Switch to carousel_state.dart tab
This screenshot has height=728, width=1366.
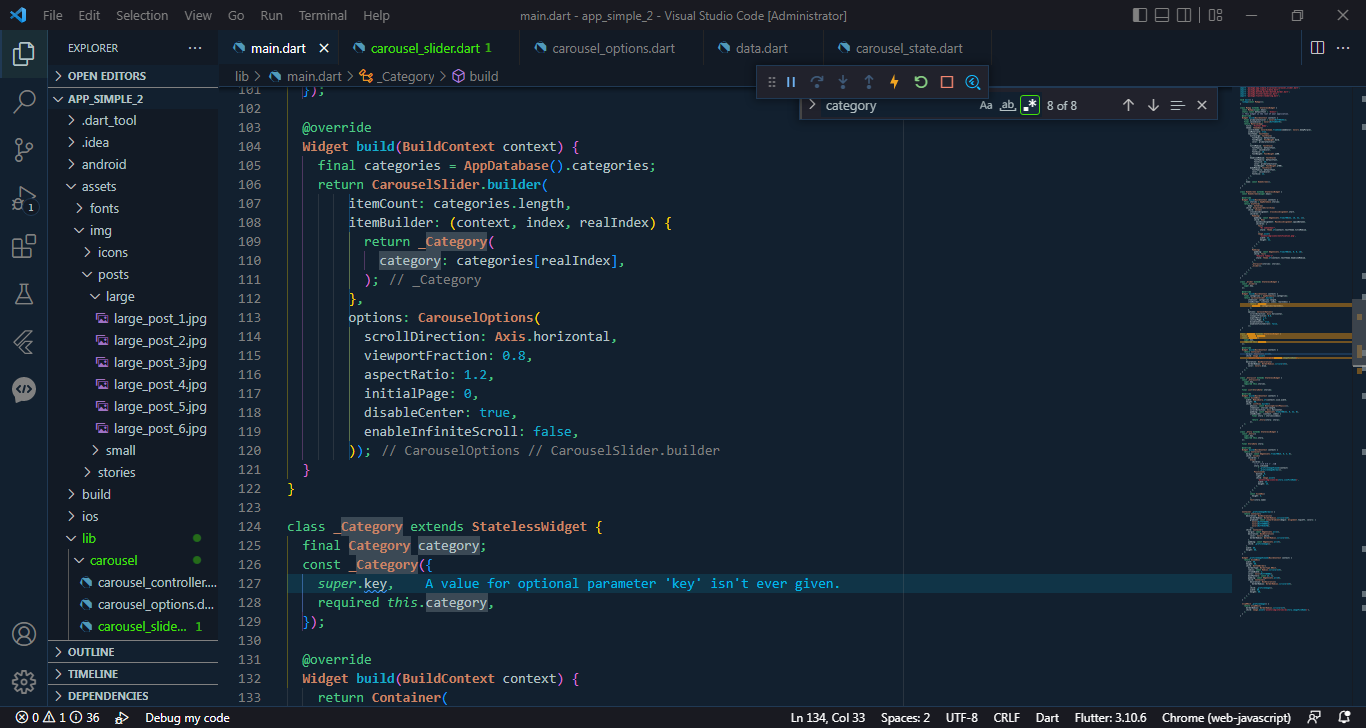[909, 48]
